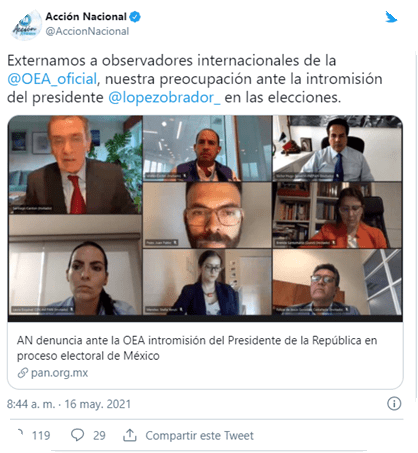
Task: Click the chain link icon by pan.org.mx
Action: coord(22,373)
